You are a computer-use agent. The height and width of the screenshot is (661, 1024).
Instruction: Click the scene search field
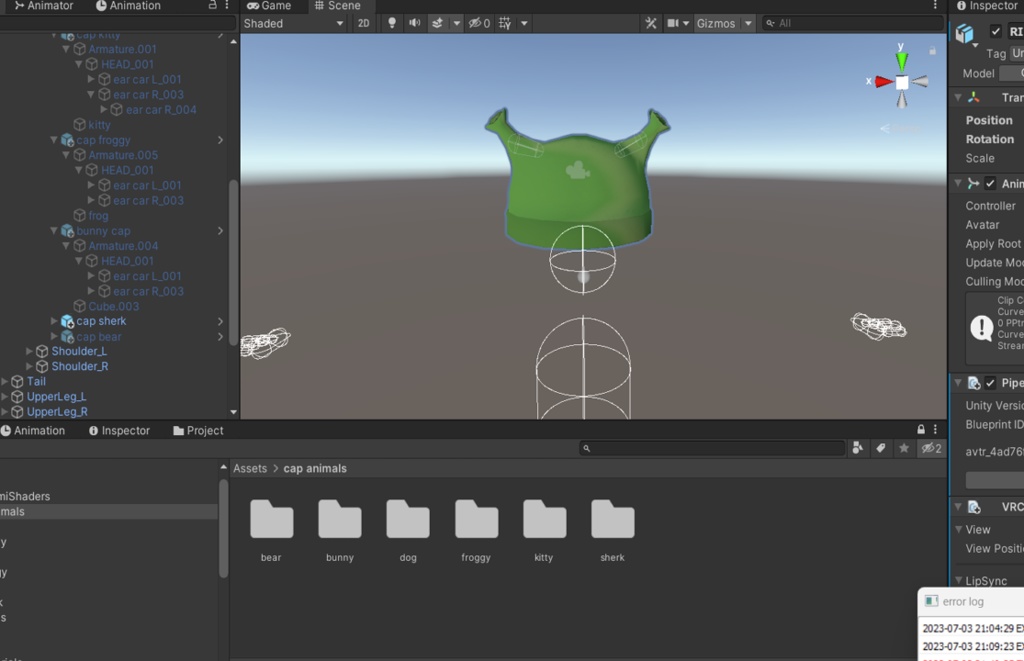click(852, 23)
